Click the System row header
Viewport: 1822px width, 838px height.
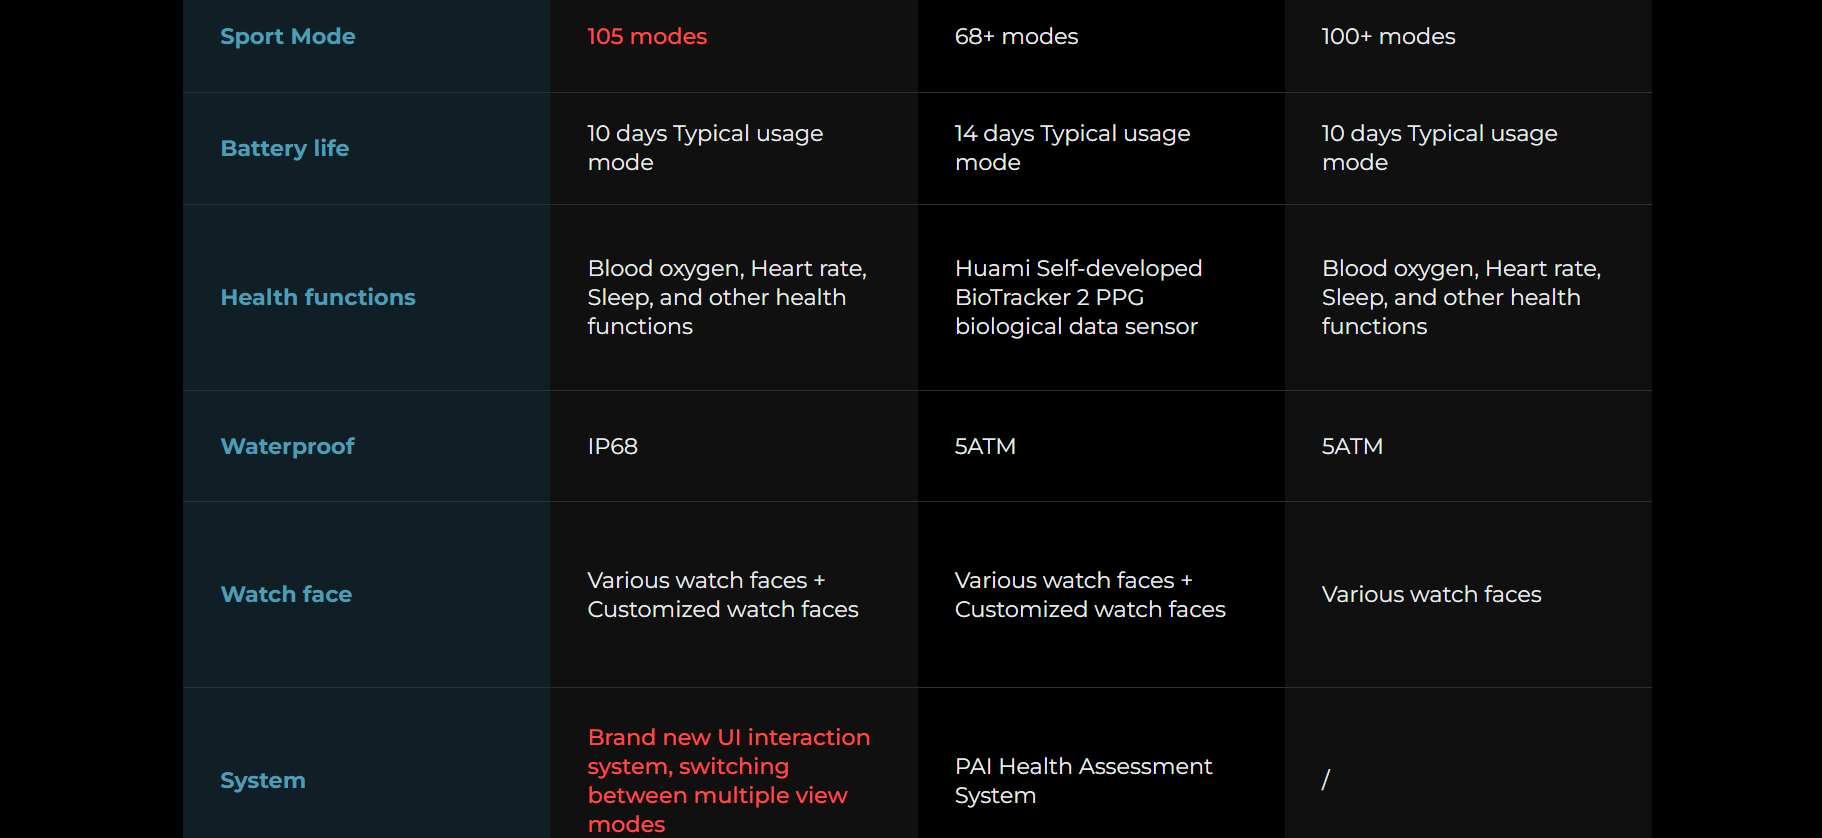263,780
